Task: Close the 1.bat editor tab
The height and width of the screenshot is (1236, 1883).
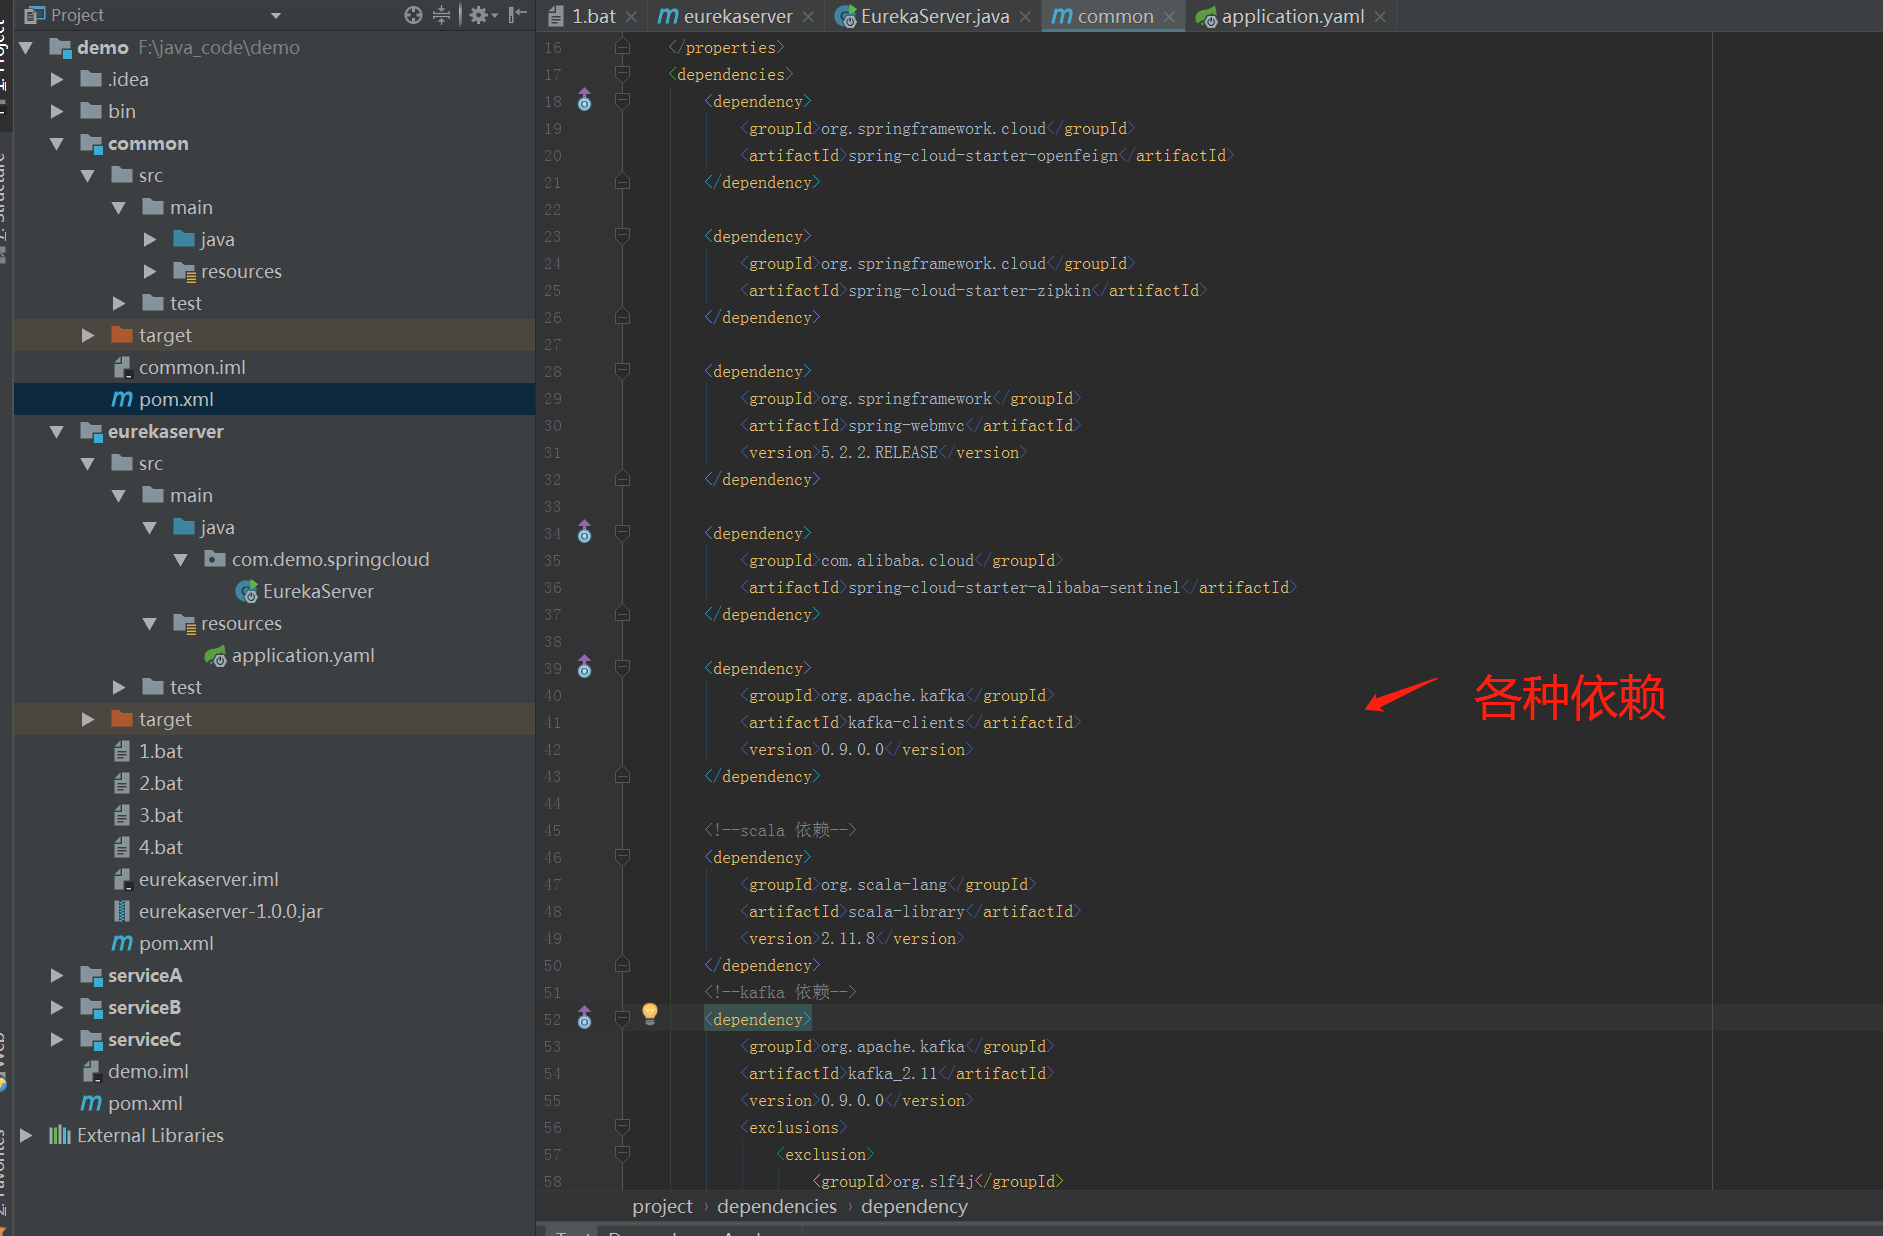Action: tap(631, 17)
